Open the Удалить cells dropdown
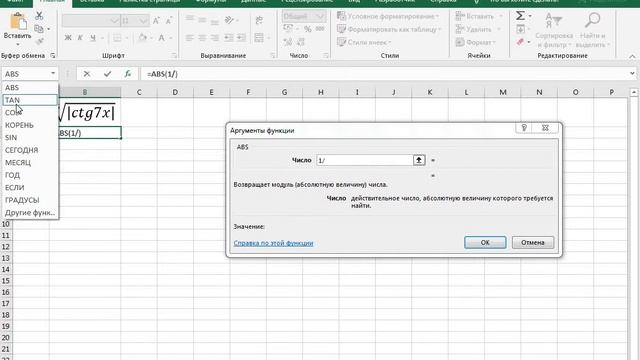Image resolution: width=640 pixels, height=360 pixels. pyautogui.click(x=478, y=29)
